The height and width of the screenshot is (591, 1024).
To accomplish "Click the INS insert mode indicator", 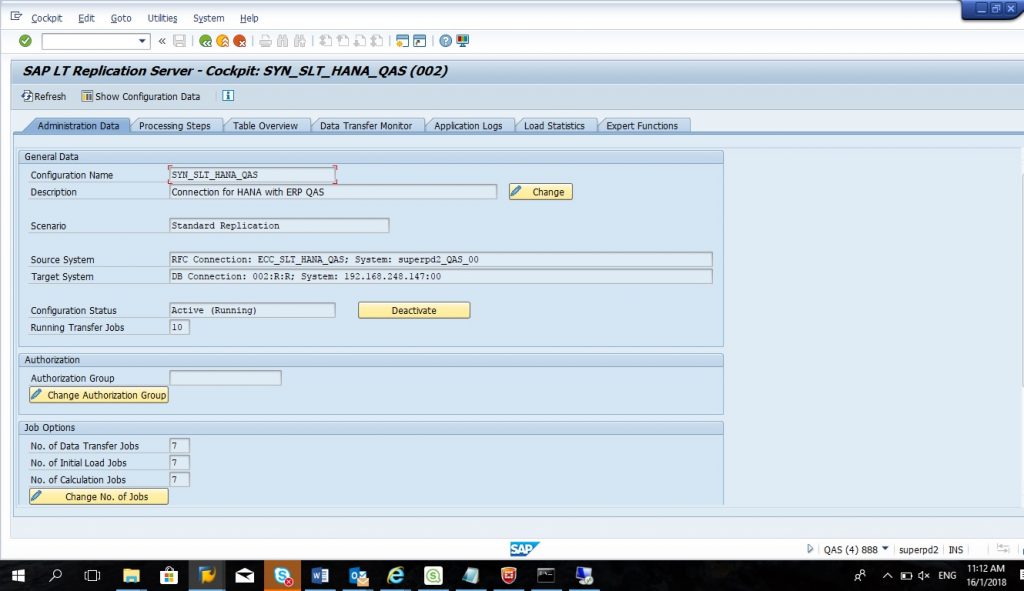I will tap(955, 550).
